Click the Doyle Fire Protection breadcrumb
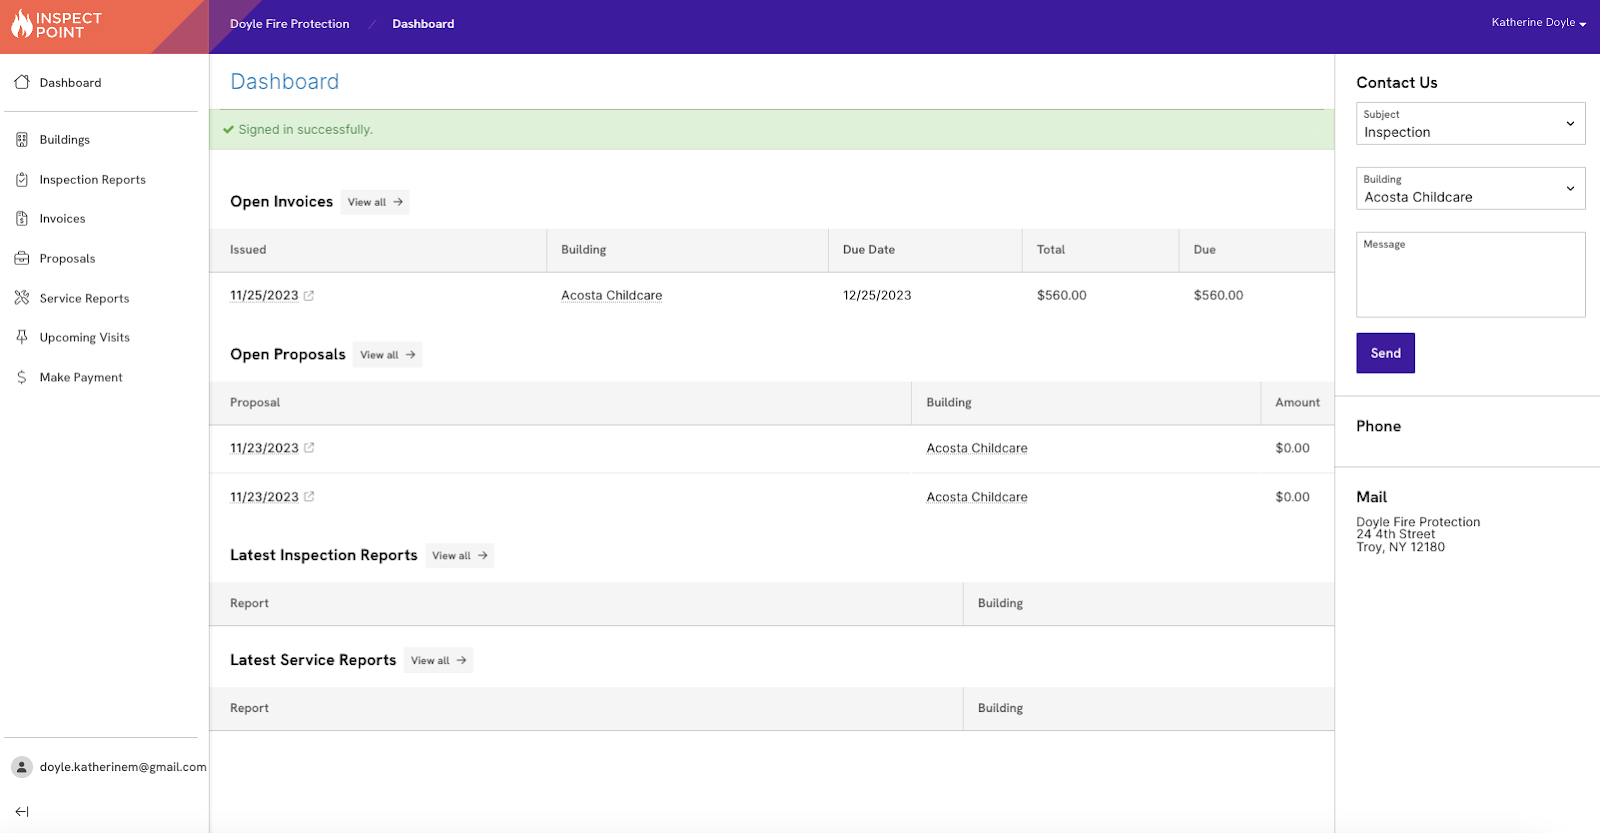The height and width of the screenshot is (833, 1600). click(290, 24)
